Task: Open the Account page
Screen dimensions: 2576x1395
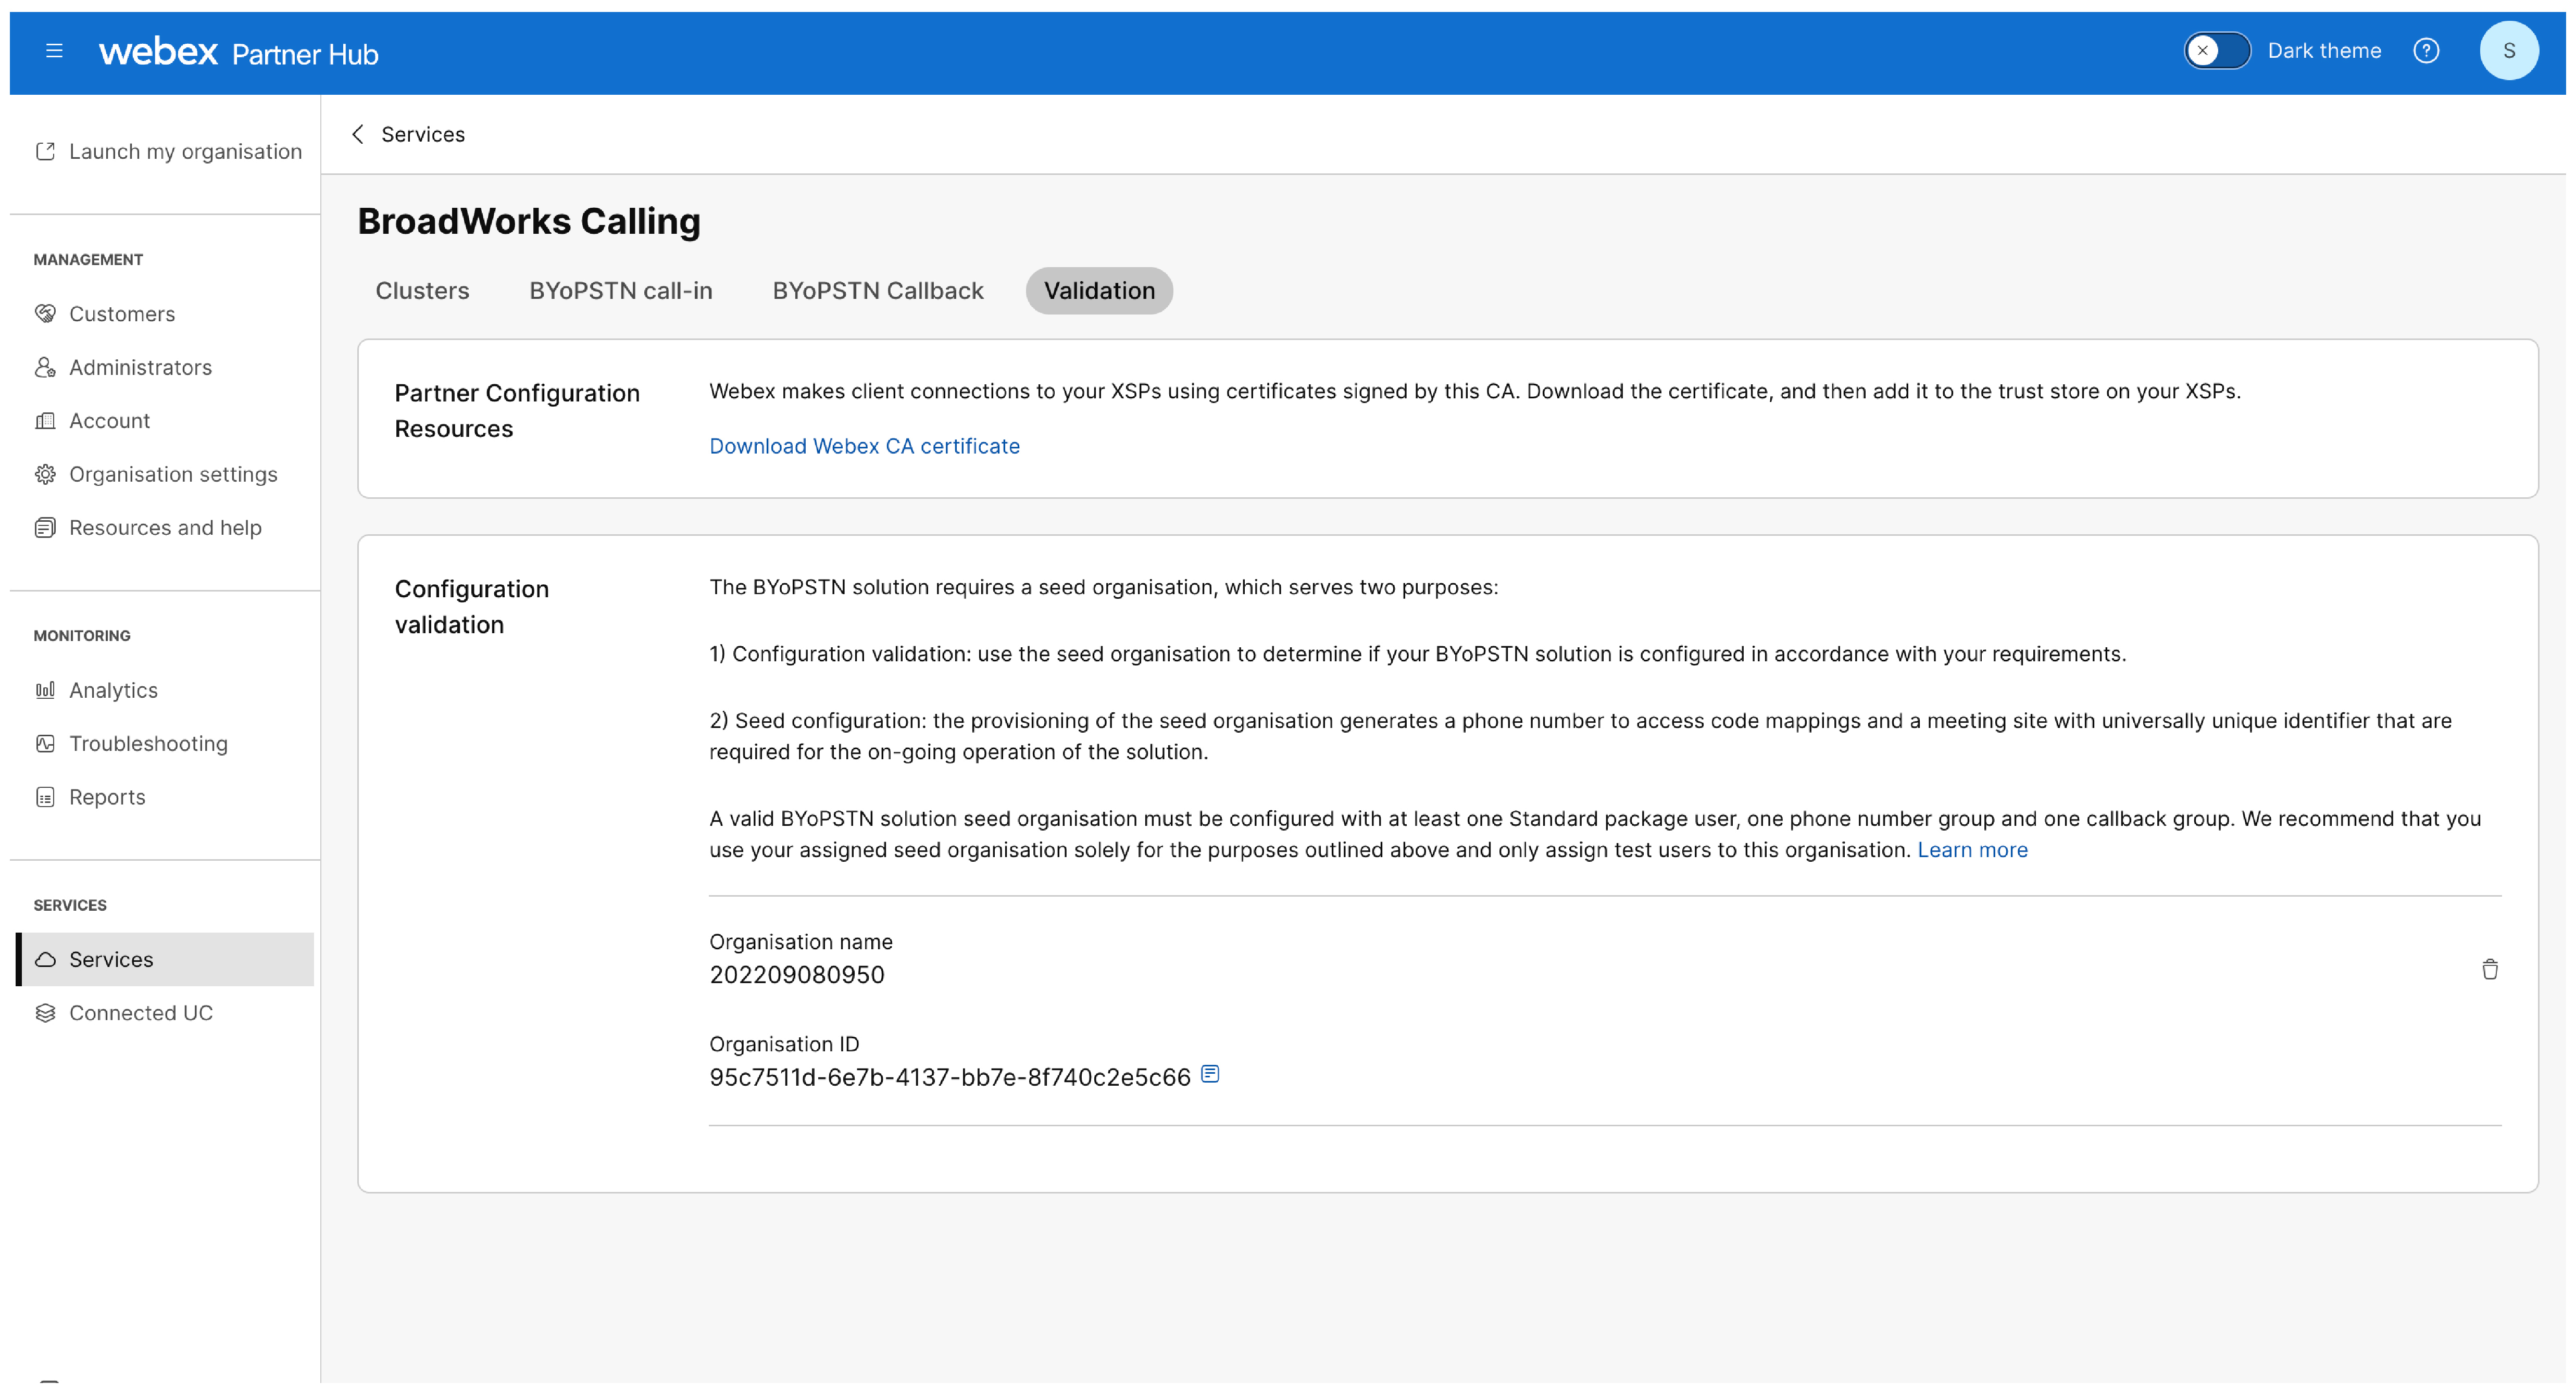Action: click(x=110, y=421)
